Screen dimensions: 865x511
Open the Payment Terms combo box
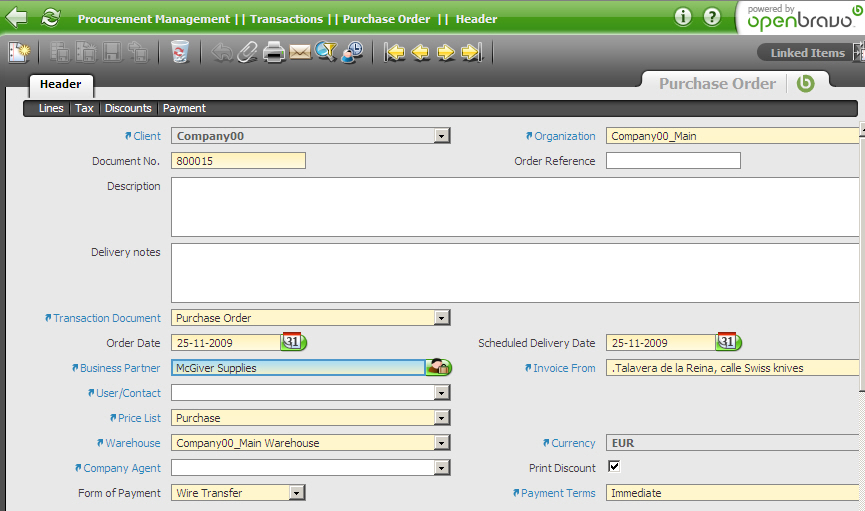pos(733,493)
